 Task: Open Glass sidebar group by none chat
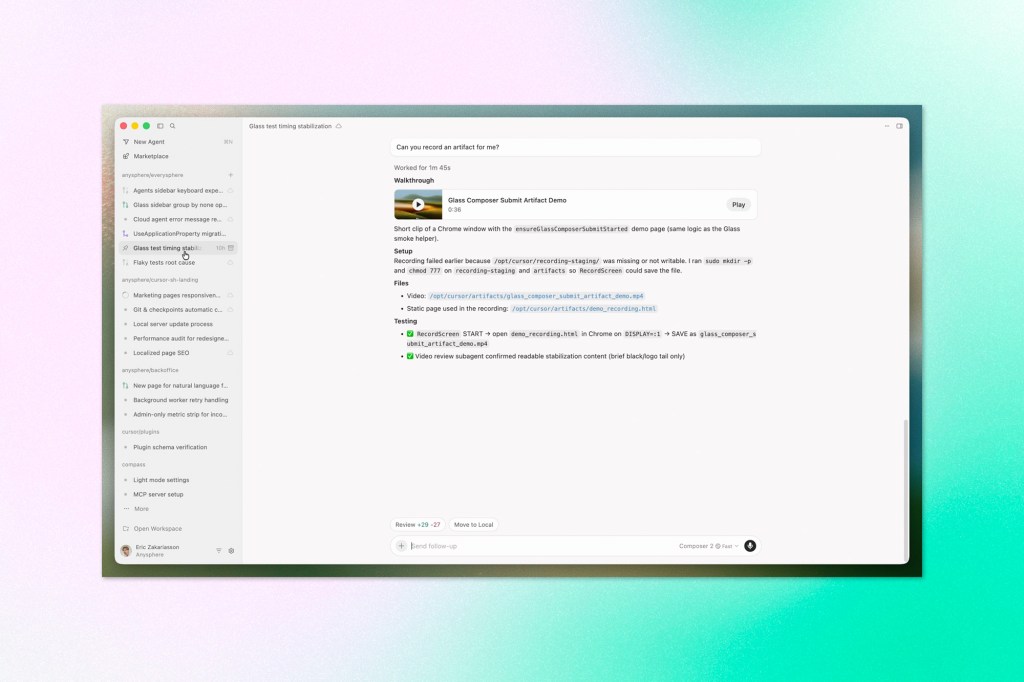[x=180, y=205]
